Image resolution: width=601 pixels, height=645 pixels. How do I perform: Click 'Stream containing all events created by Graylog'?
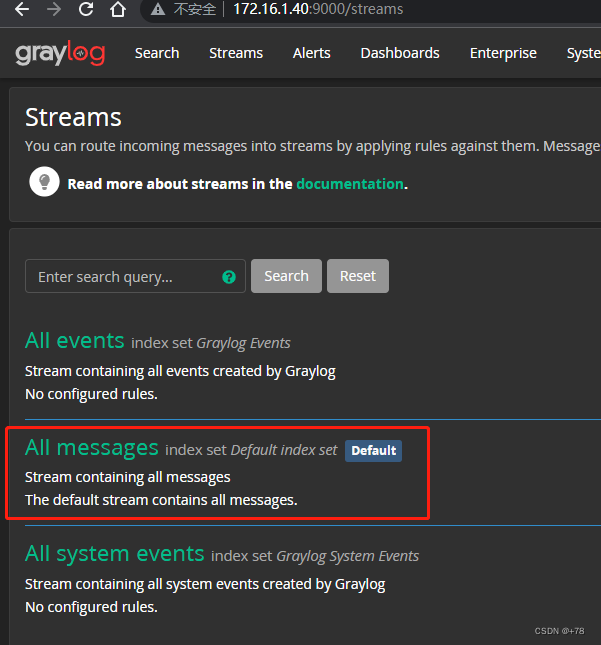(180, 371)
